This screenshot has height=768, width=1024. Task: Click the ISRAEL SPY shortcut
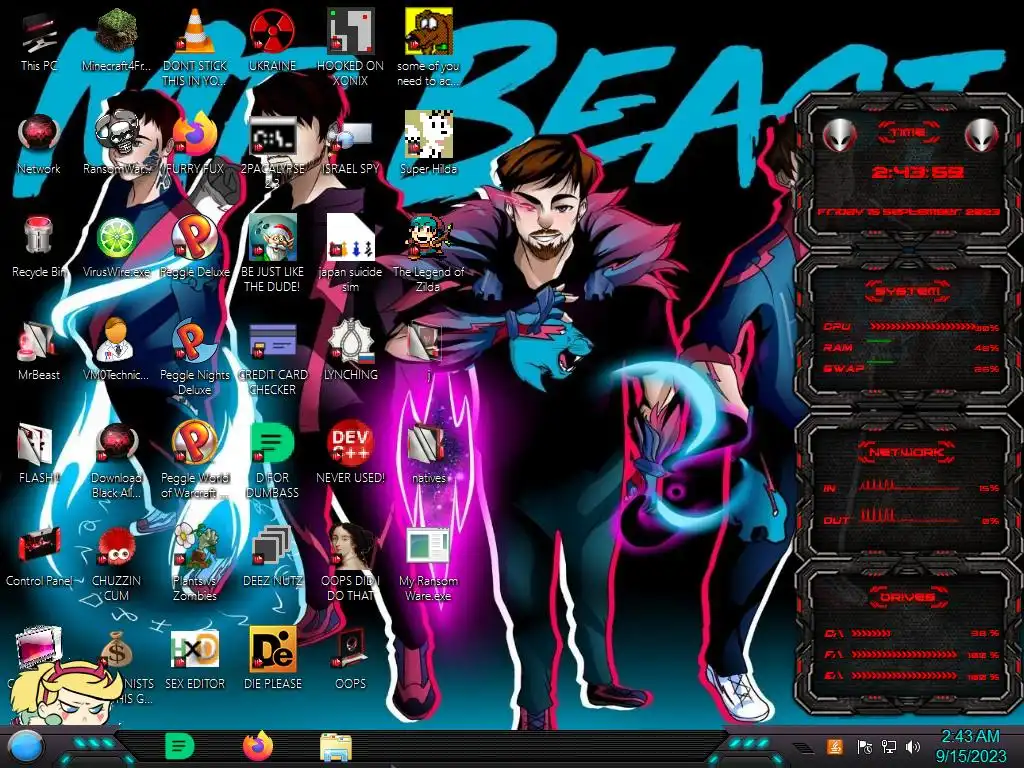click(x=350, y=136)
